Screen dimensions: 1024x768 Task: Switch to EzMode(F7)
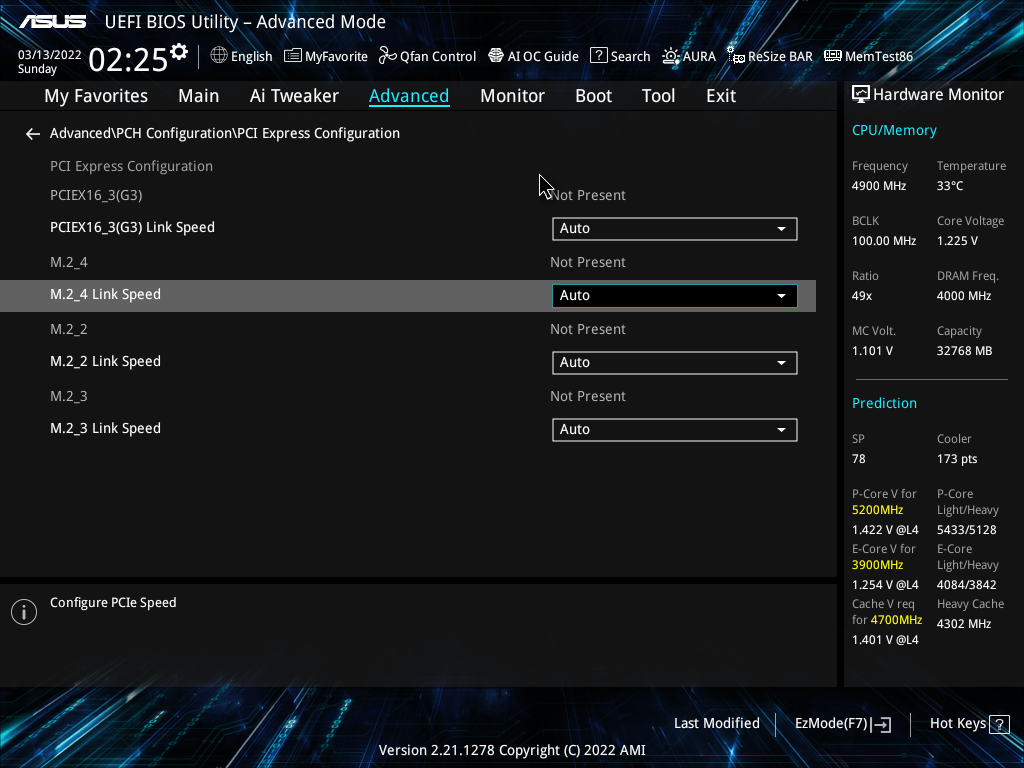click(842, 724)
